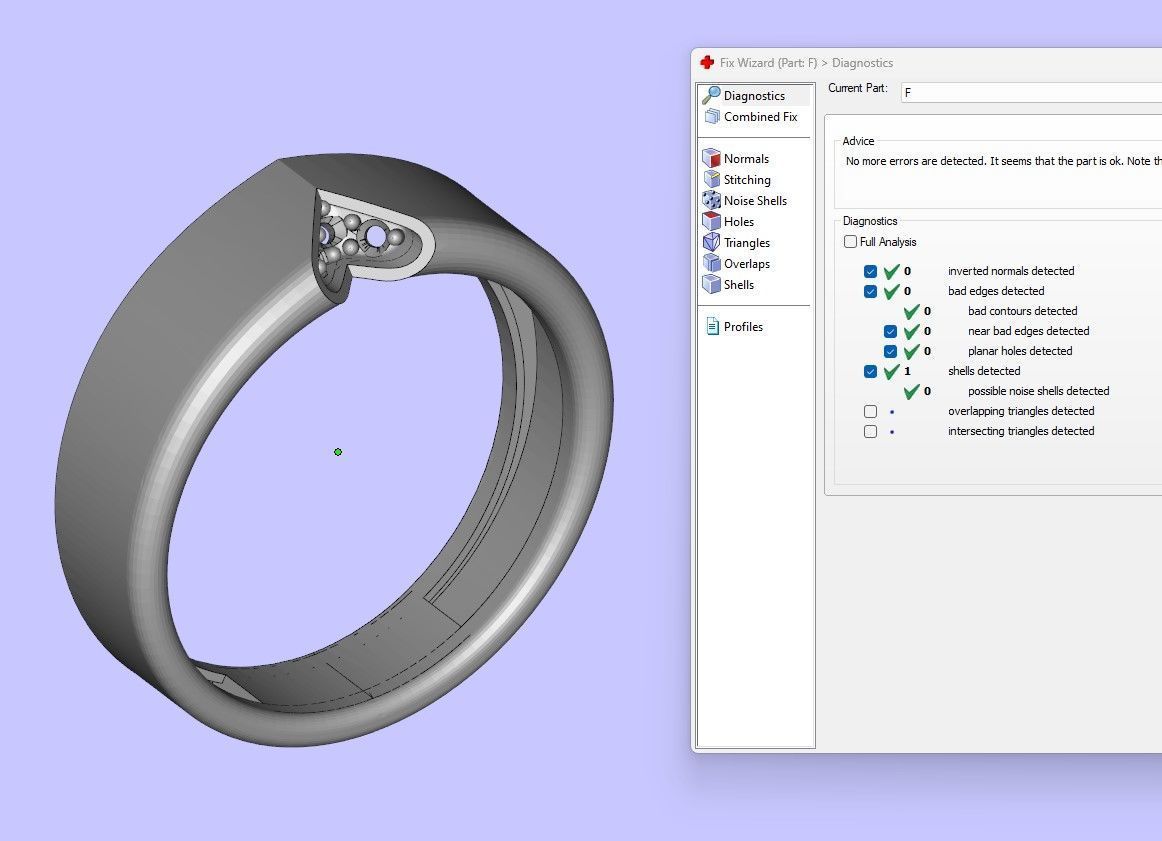Screen dimensions: 1162x841
Task: Uncheck inverted normals detected checkbox
Action: click(x=870, y=271)
